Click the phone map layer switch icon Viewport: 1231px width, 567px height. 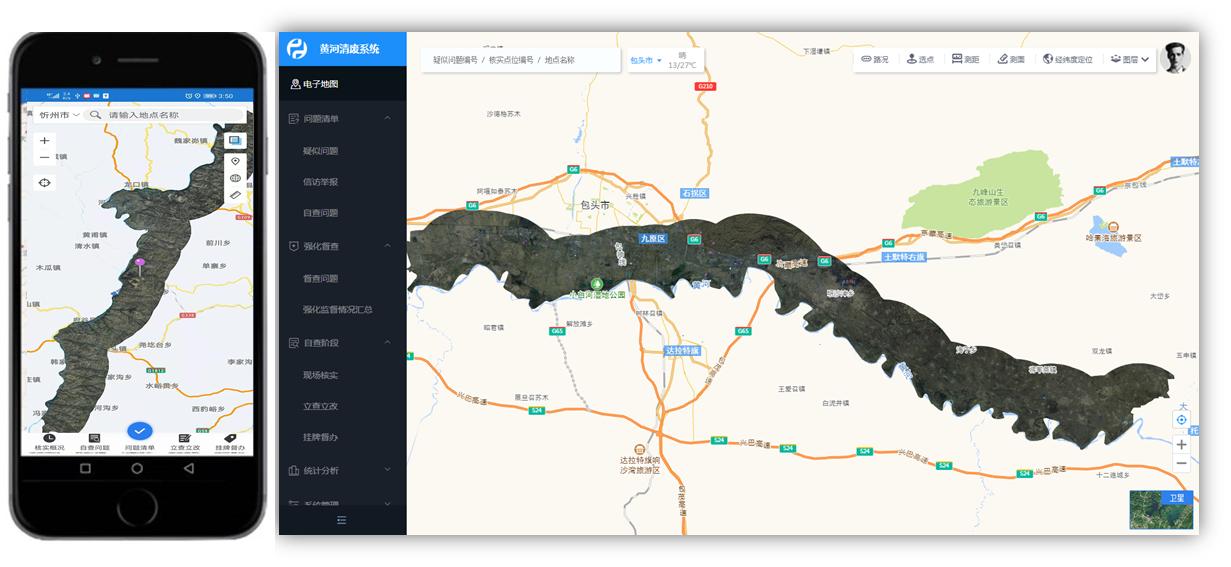pyautogui.click(x=235, y=141)
